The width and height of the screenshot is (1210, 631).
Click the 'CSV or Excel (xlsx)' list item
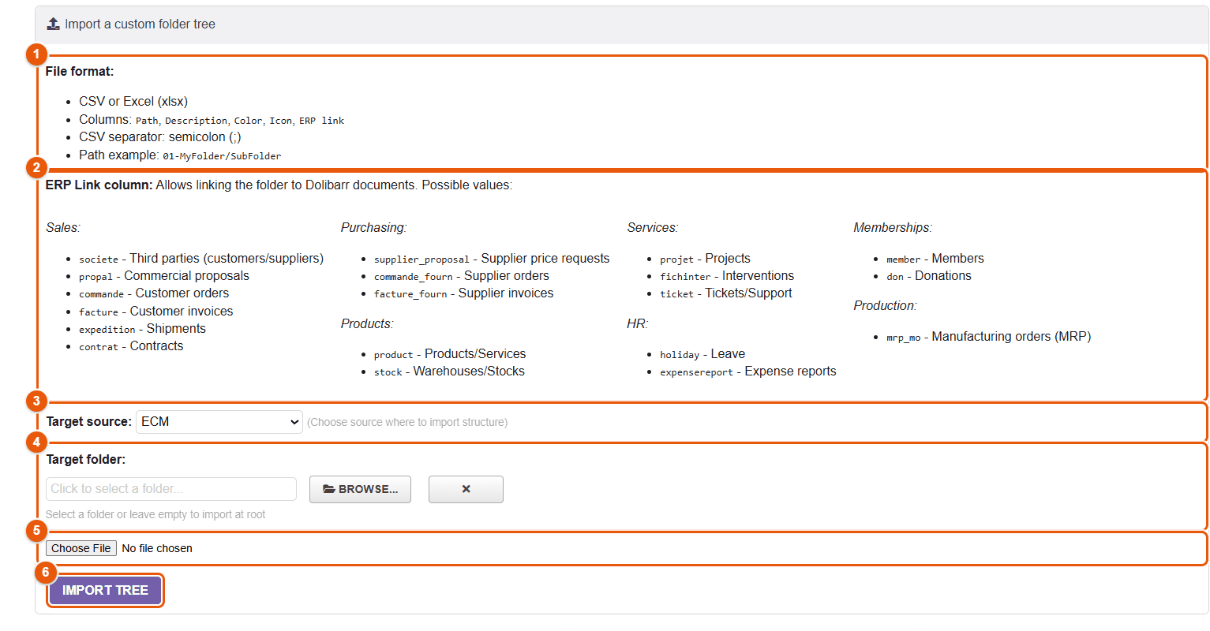point(133,102)
